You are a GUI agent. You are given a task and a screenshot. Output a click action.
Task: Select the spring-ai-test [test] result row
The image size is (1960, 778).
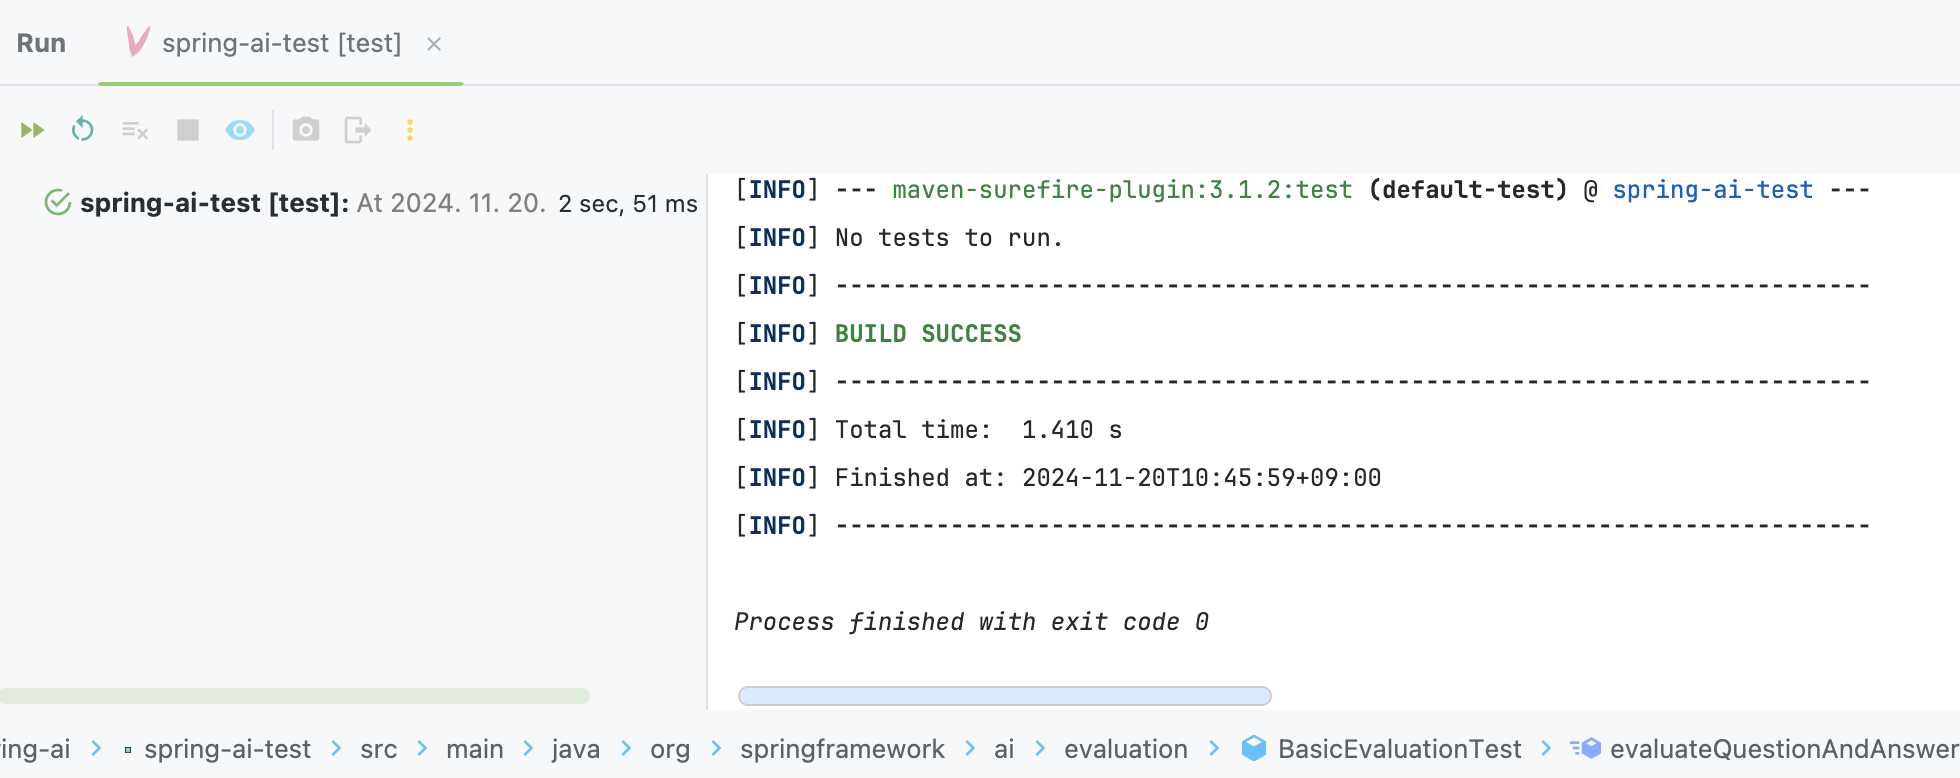pyautogui.click(x=370, y=203)
